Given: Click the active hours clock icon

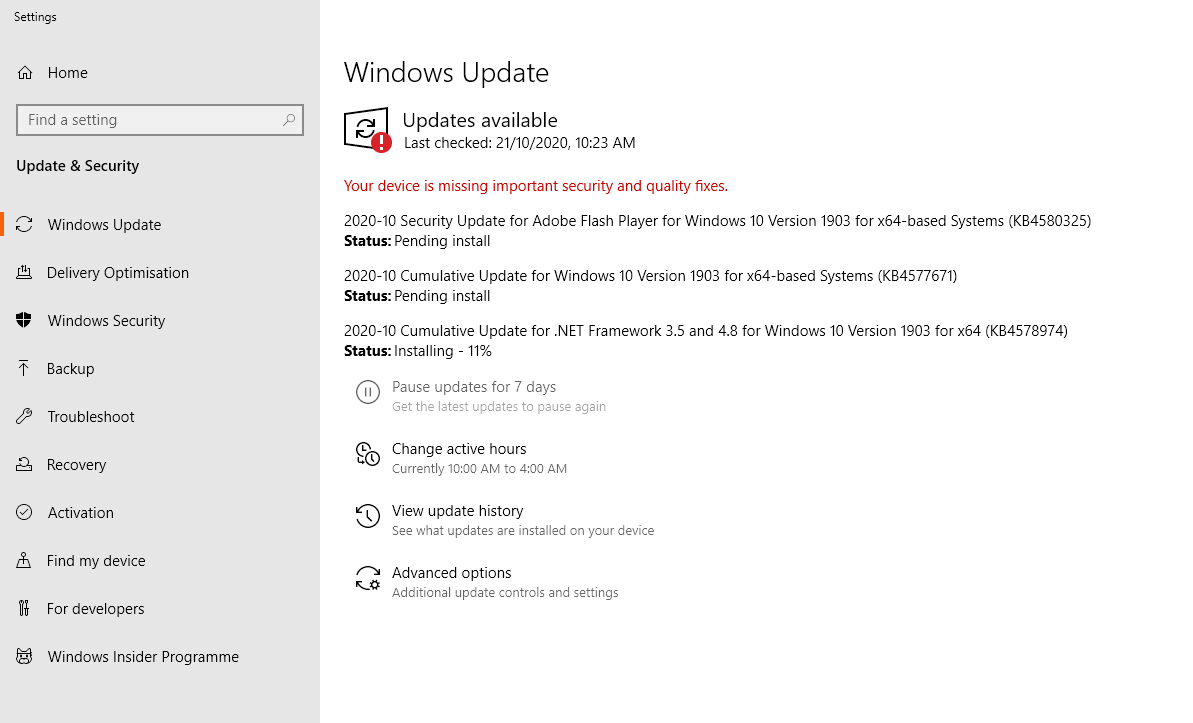Looking at the screenshot, I should tap(367, 454).
